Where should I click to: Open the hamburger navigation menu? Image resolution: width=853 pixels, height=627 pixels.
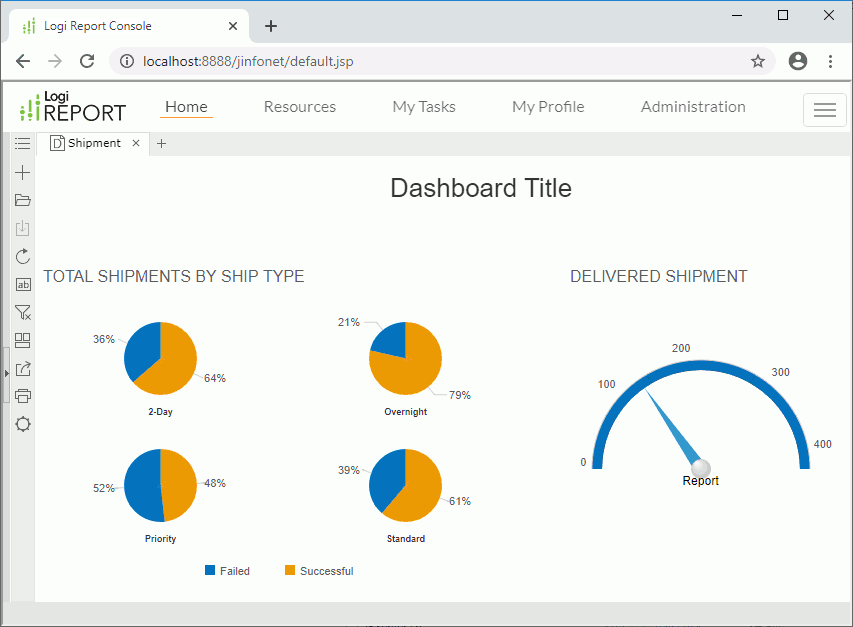click(824, 110)
